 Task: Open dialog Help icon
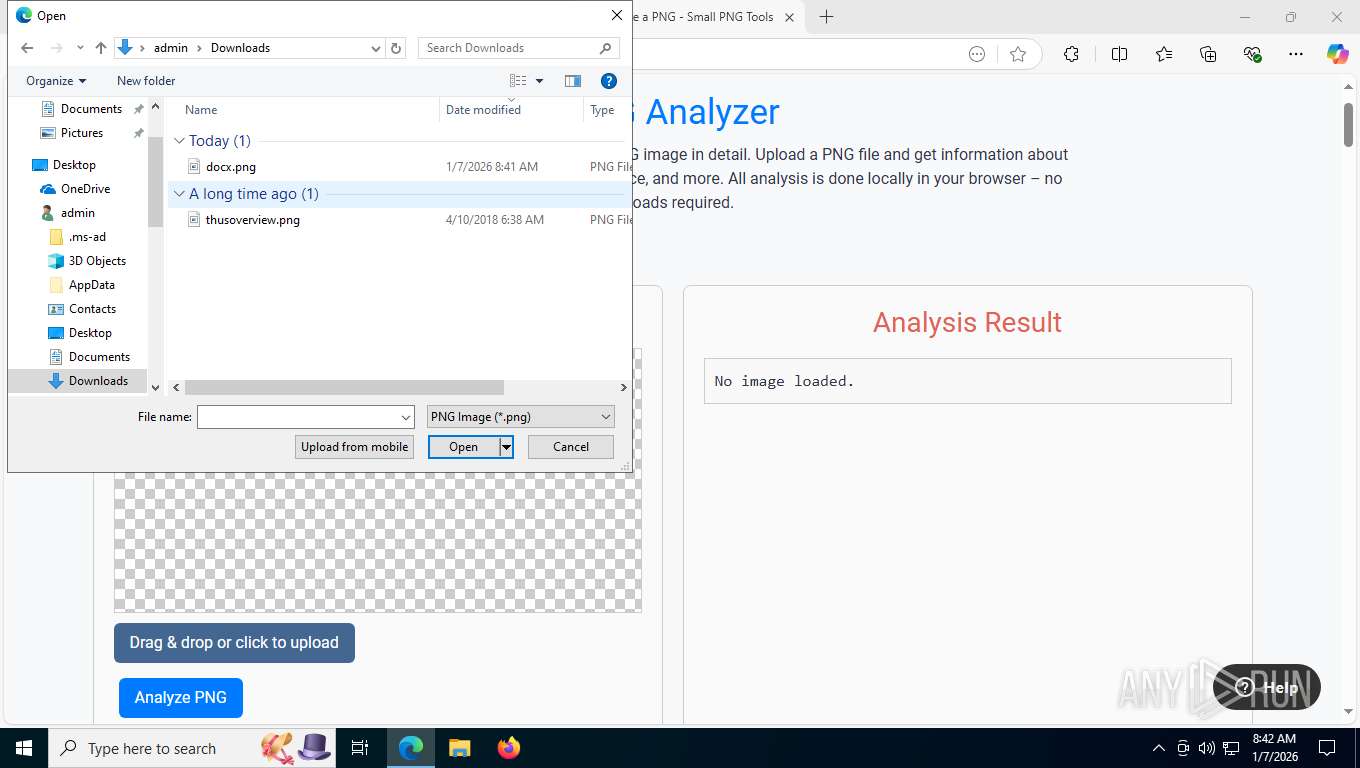pos(609,81)
